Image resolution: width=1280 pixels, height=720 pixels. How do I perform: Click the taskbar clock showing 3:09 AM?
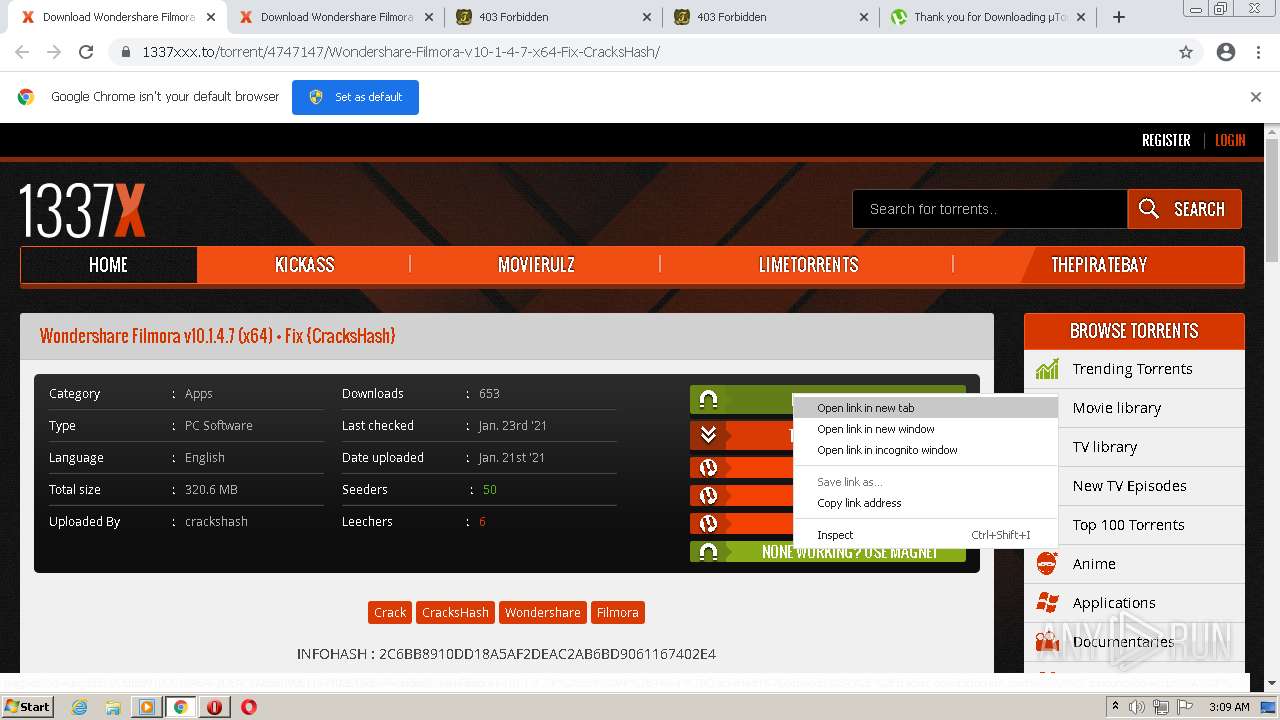tap(1229, 707)
